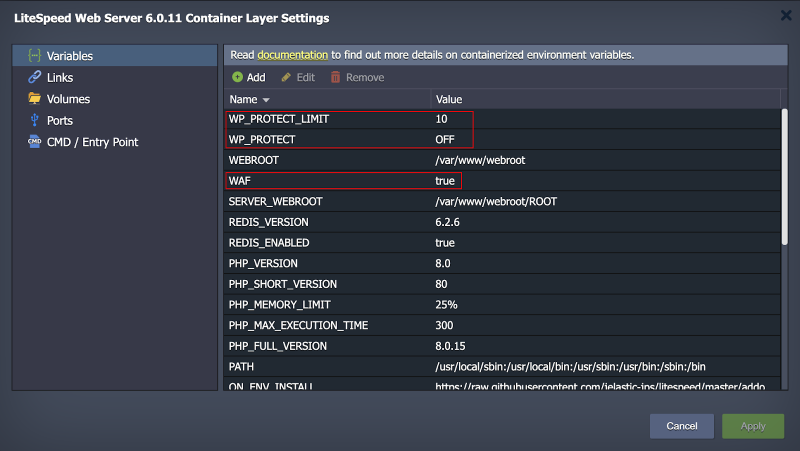Select the REDIS_ENABLED value true
Image resolution: width=800 pixels, height=451 pixels.
[x=445, y=243]
